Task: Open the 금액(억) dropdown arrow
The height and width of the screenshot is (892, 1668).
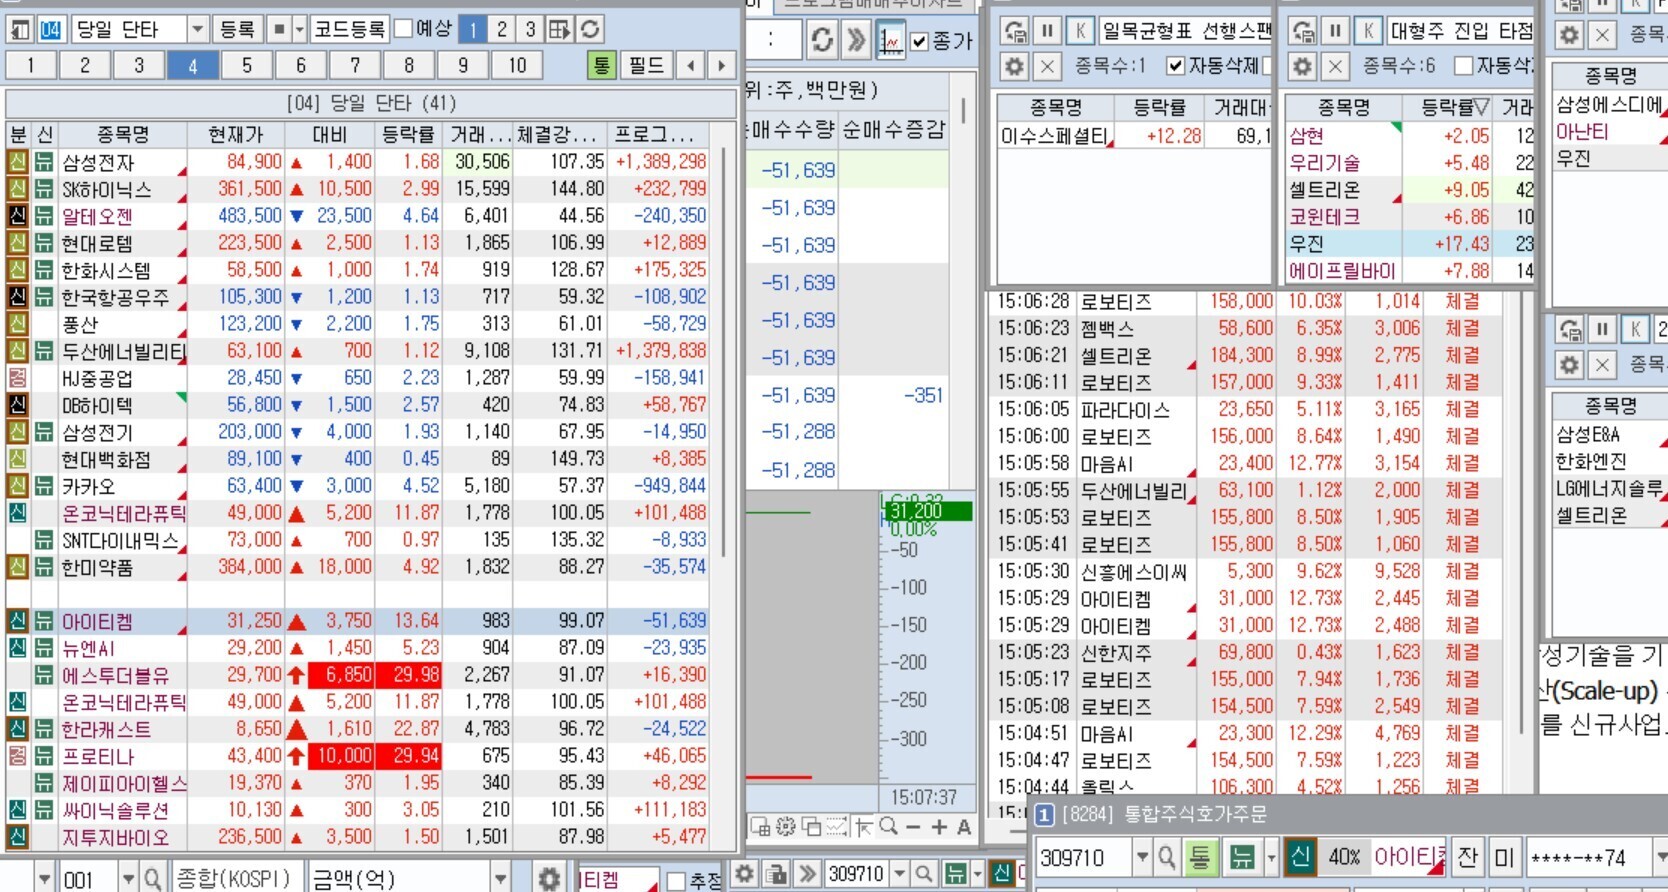Action: pyautogui.click(x=501, y=879)
